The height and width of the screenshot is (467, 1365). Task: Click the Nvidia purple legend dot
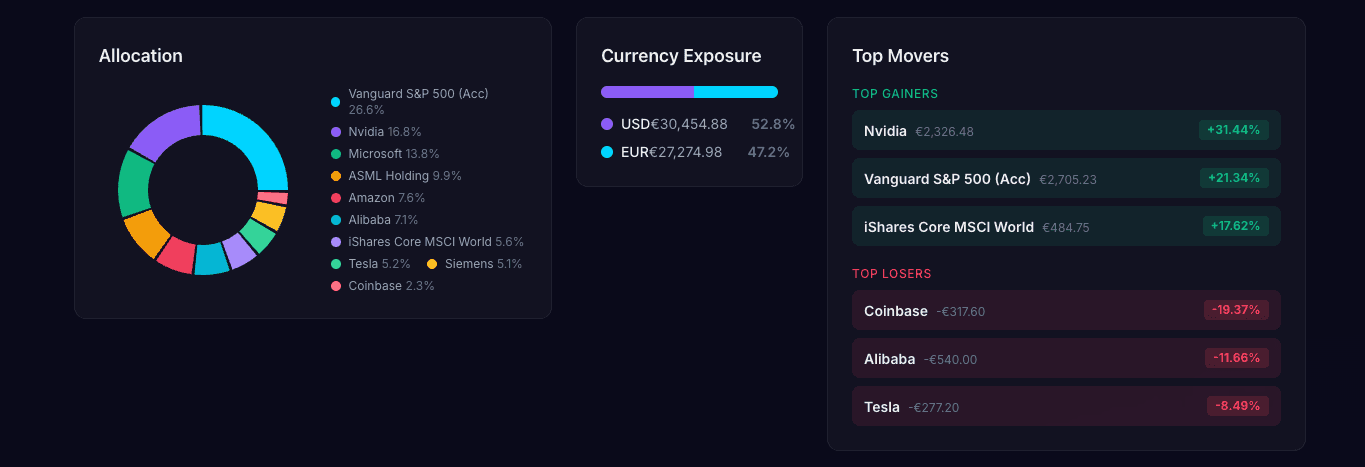tap(336, 132)
